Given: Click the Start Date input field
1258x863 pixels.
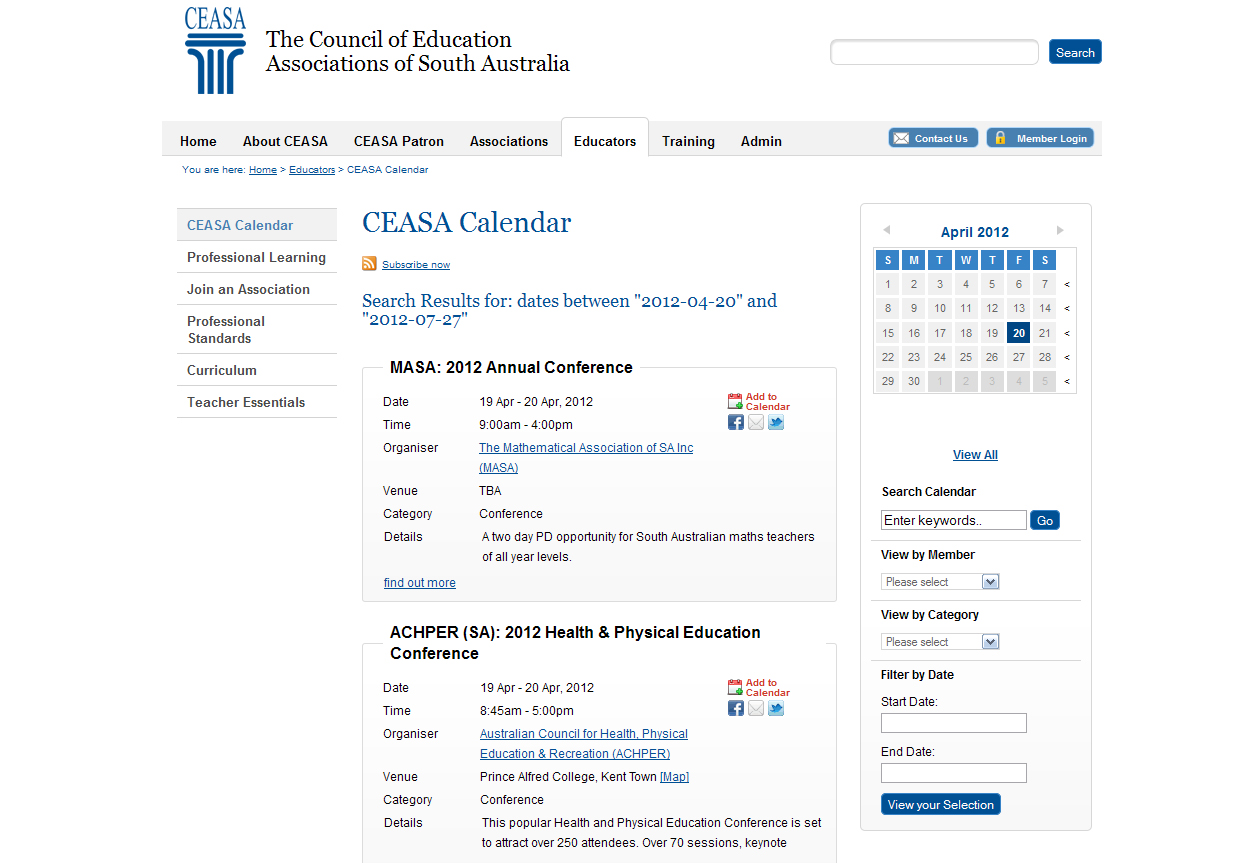Looking at the screenshot, I should [953, 723].
